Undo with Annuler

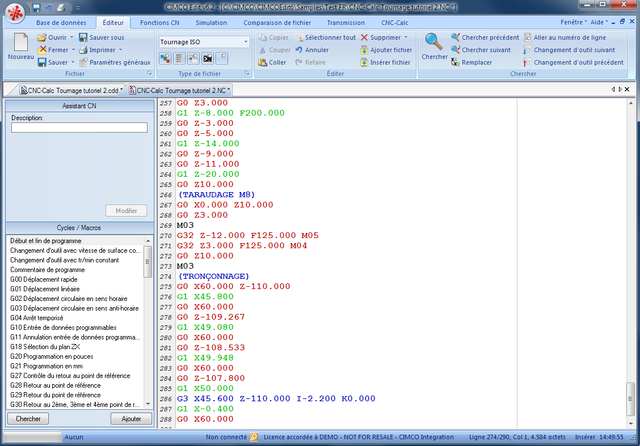(x=312, y=50)
